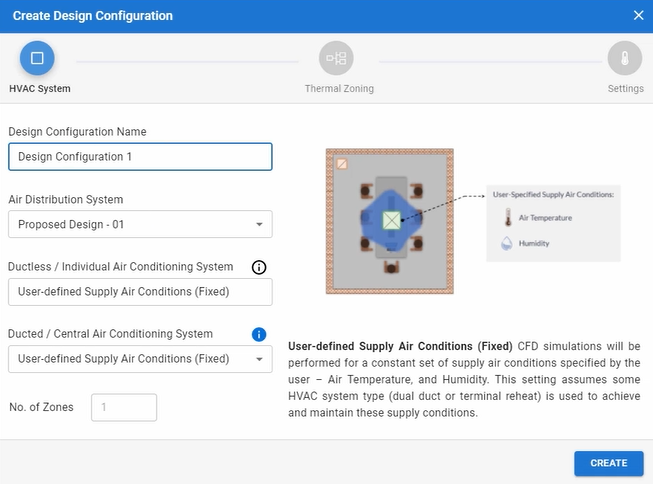Click the Thermal Zoning step icon

tap(336, 58)
